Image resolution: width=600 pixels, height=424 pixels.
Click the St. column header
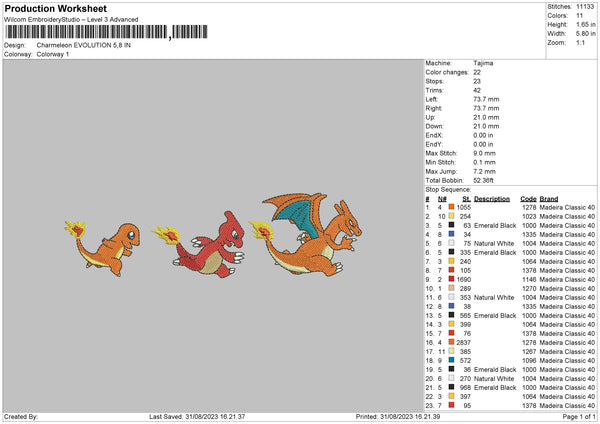(466, 198)
